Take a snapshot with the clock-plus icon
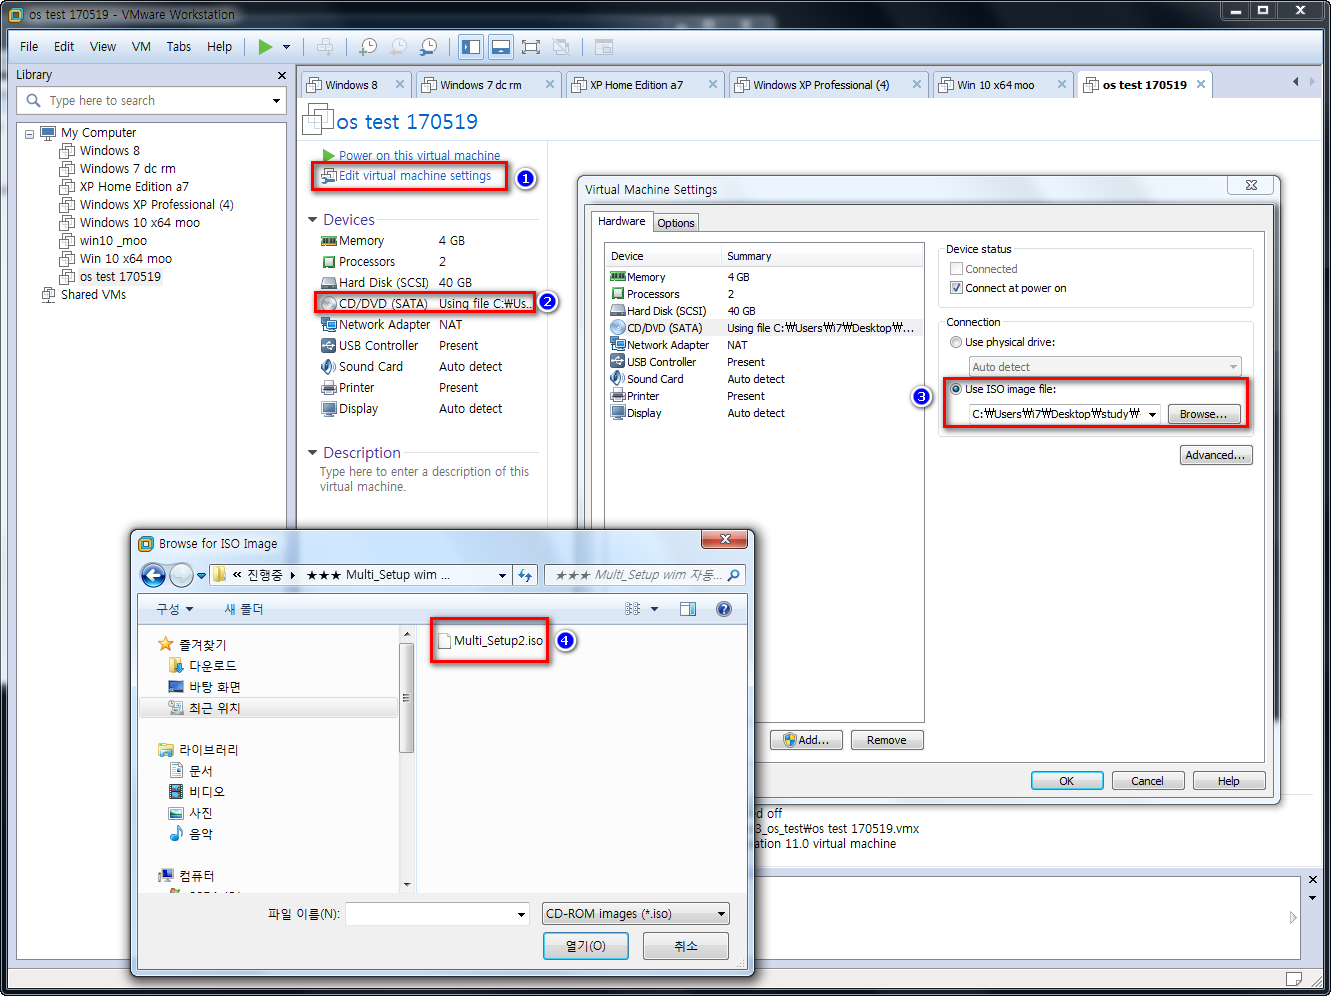 point(368,47)
